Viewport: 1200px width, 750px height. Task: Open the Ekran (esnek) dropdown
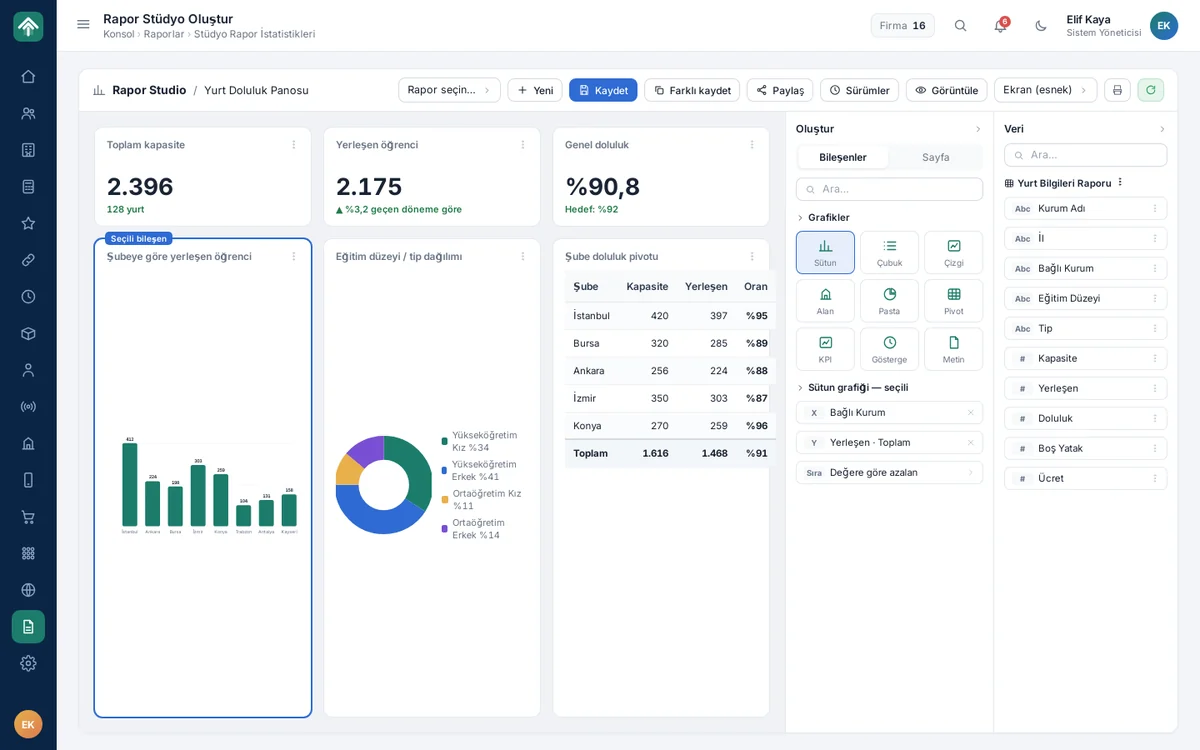pyautogui.click(x=1045, y=90)
